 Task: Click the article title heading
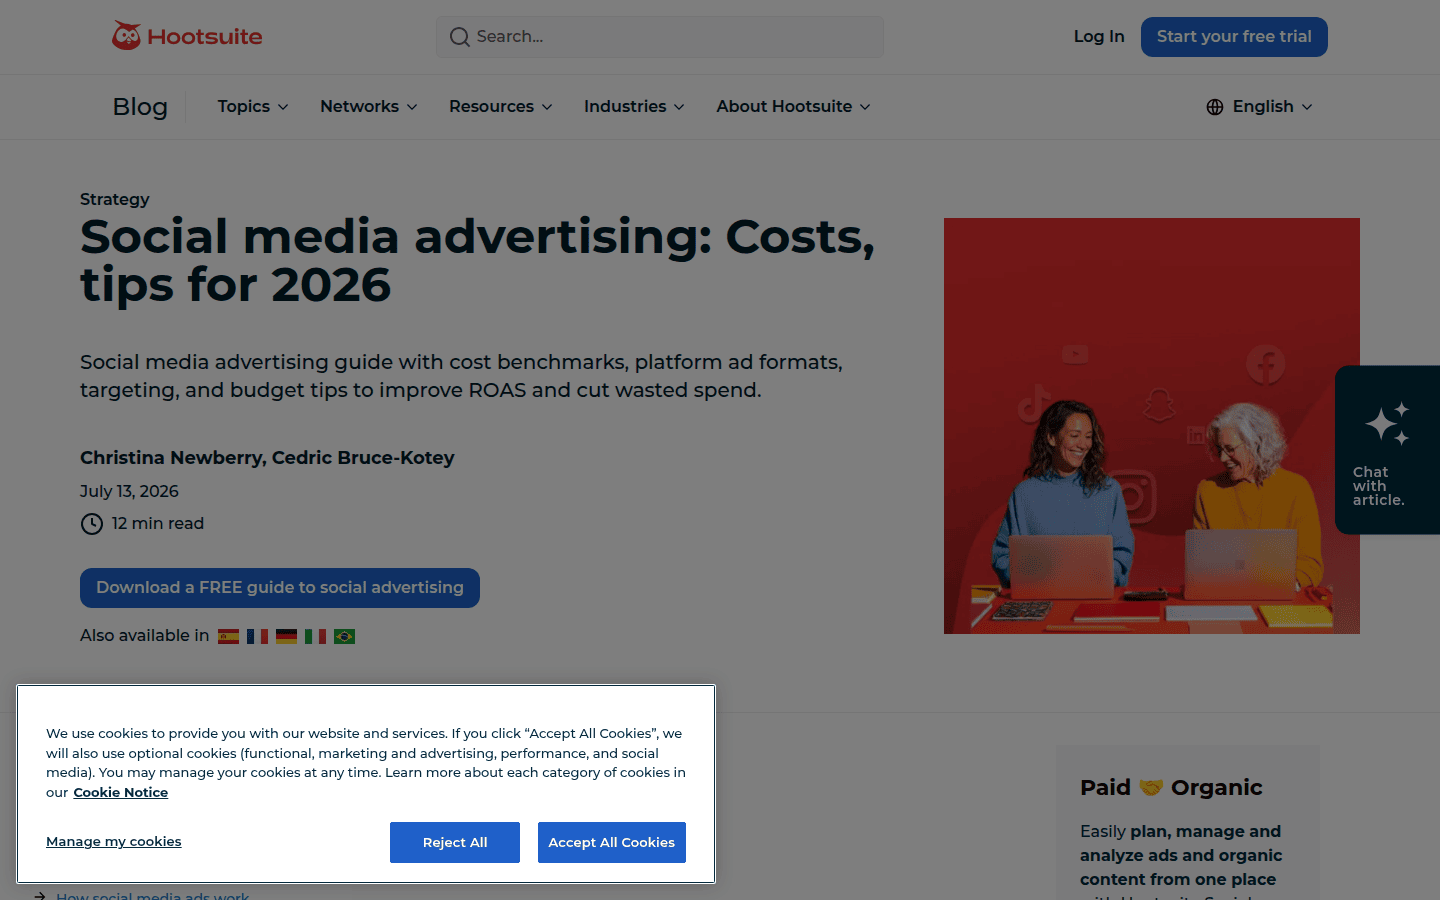coord(478,261)
